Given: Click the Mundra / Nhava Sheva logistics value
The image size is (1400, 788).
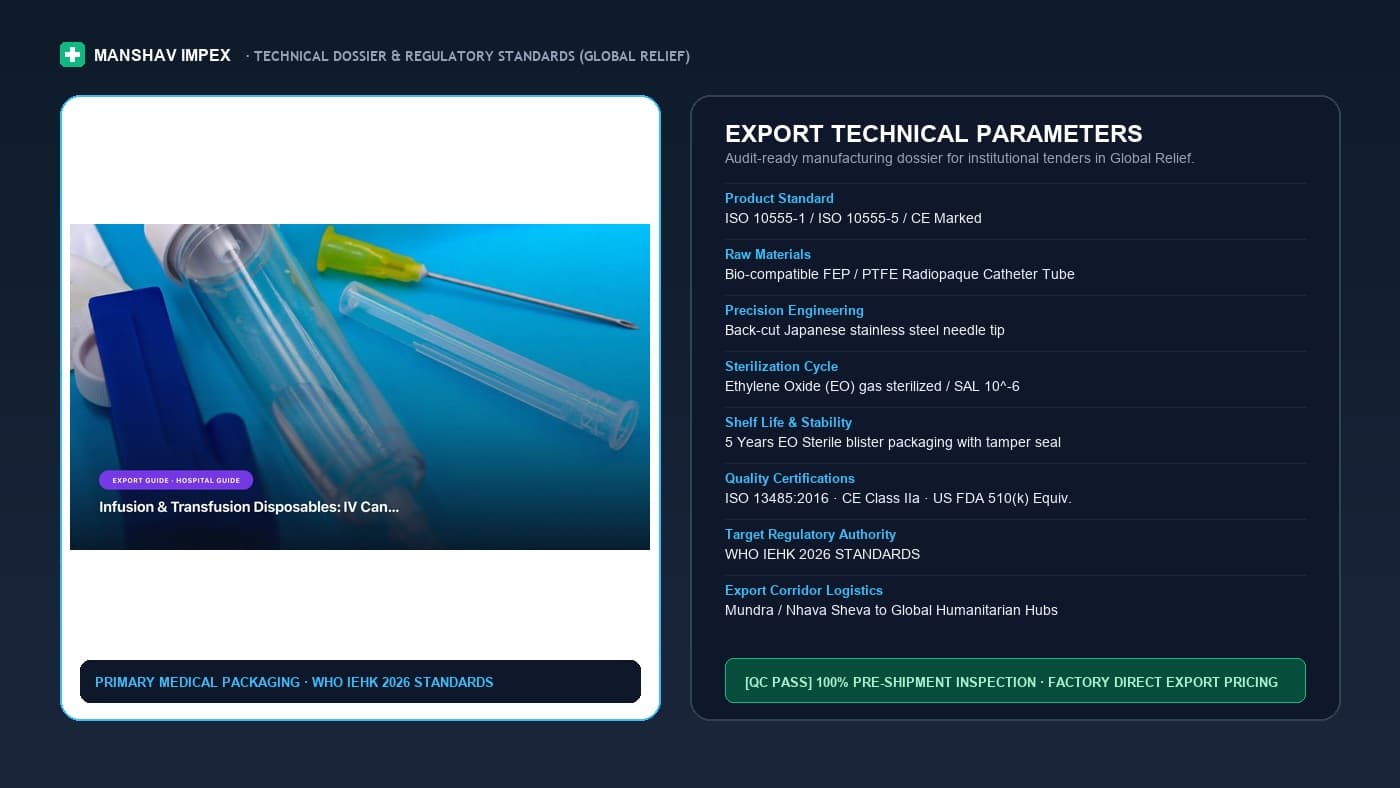Looking at the screenshot, I should (x=891, y=610).
